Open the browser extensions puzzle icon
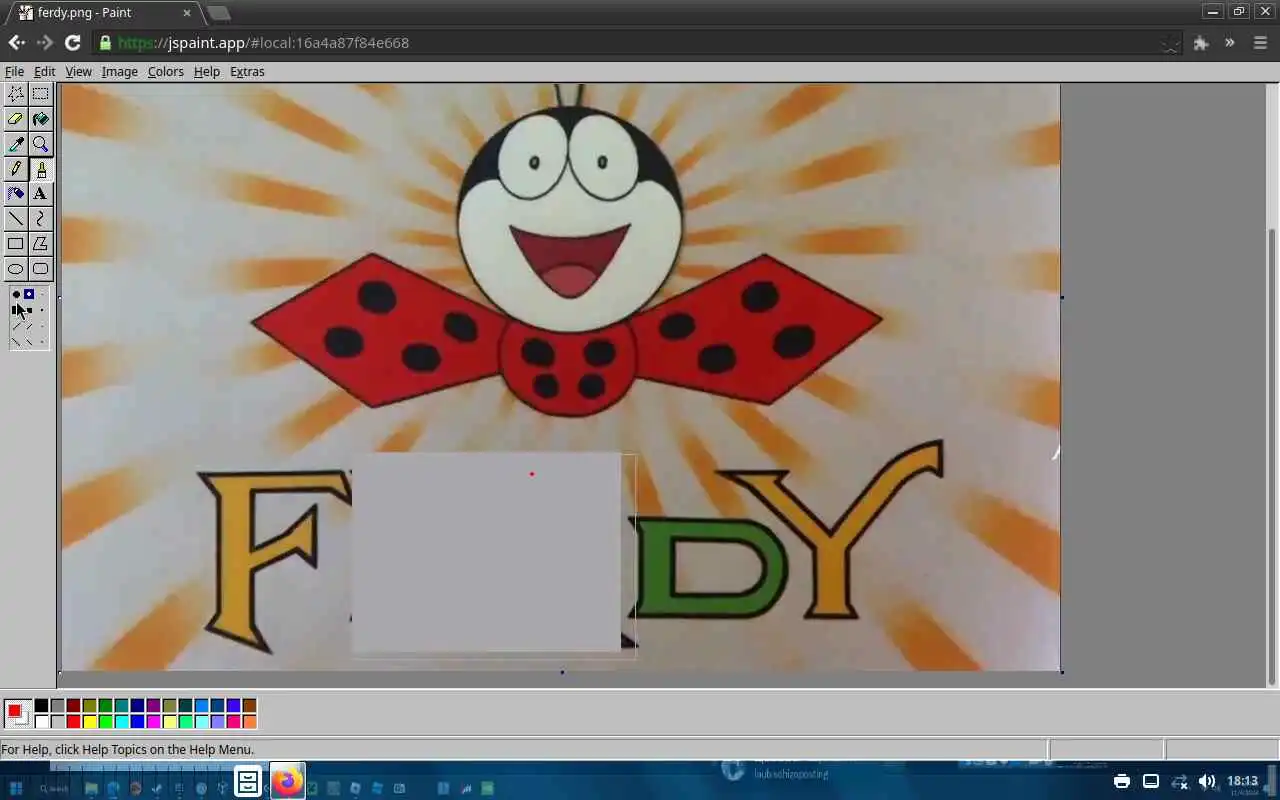Image resolution: width=1280 pixels, height=800 pixels. tap(1201, 43)
